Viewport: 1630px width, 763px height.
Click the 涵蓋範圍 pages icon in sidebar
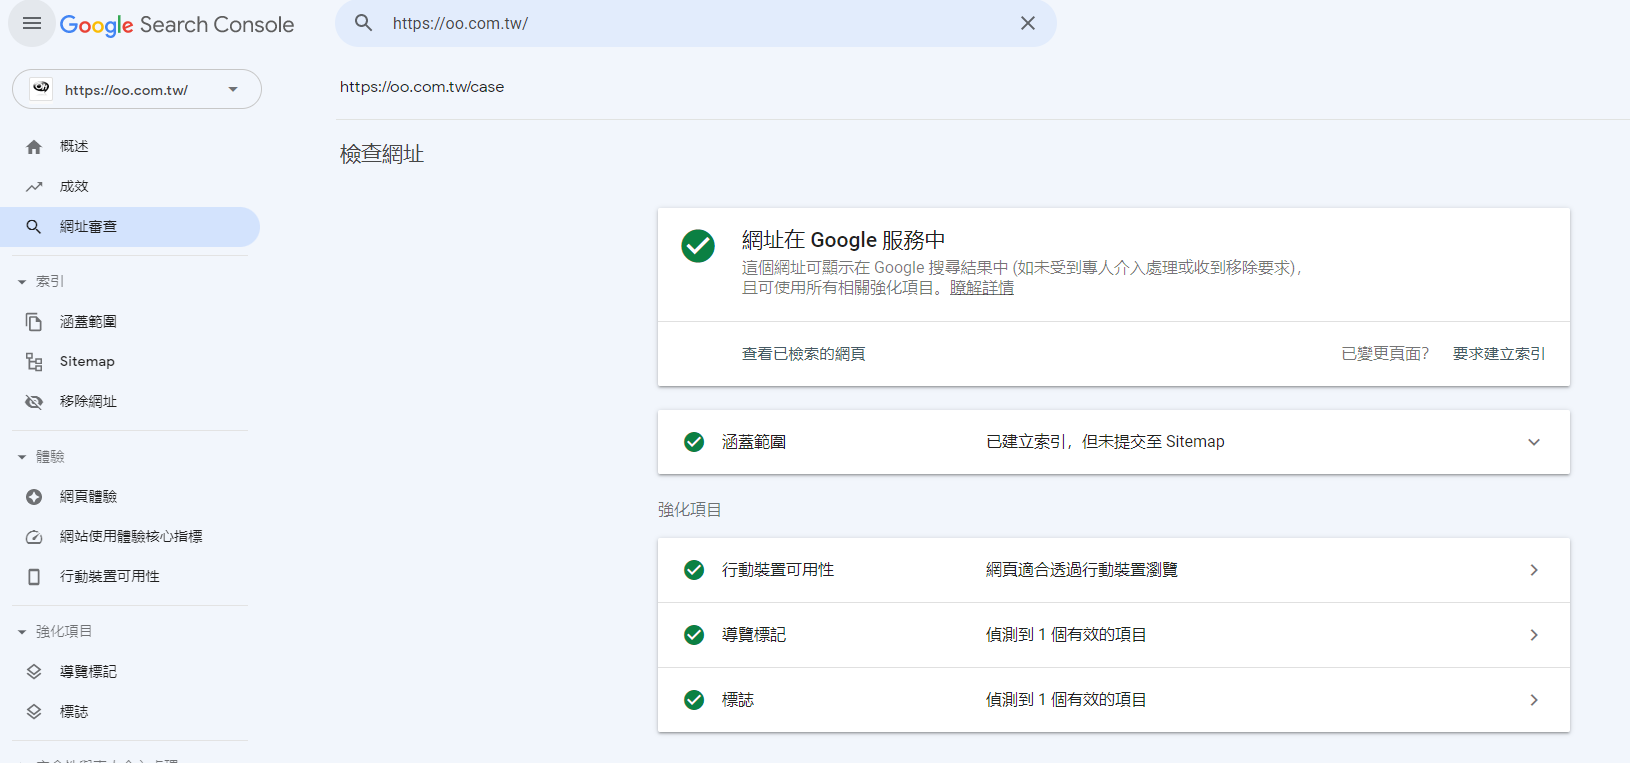pyautogui.click(x=34, y=322)
